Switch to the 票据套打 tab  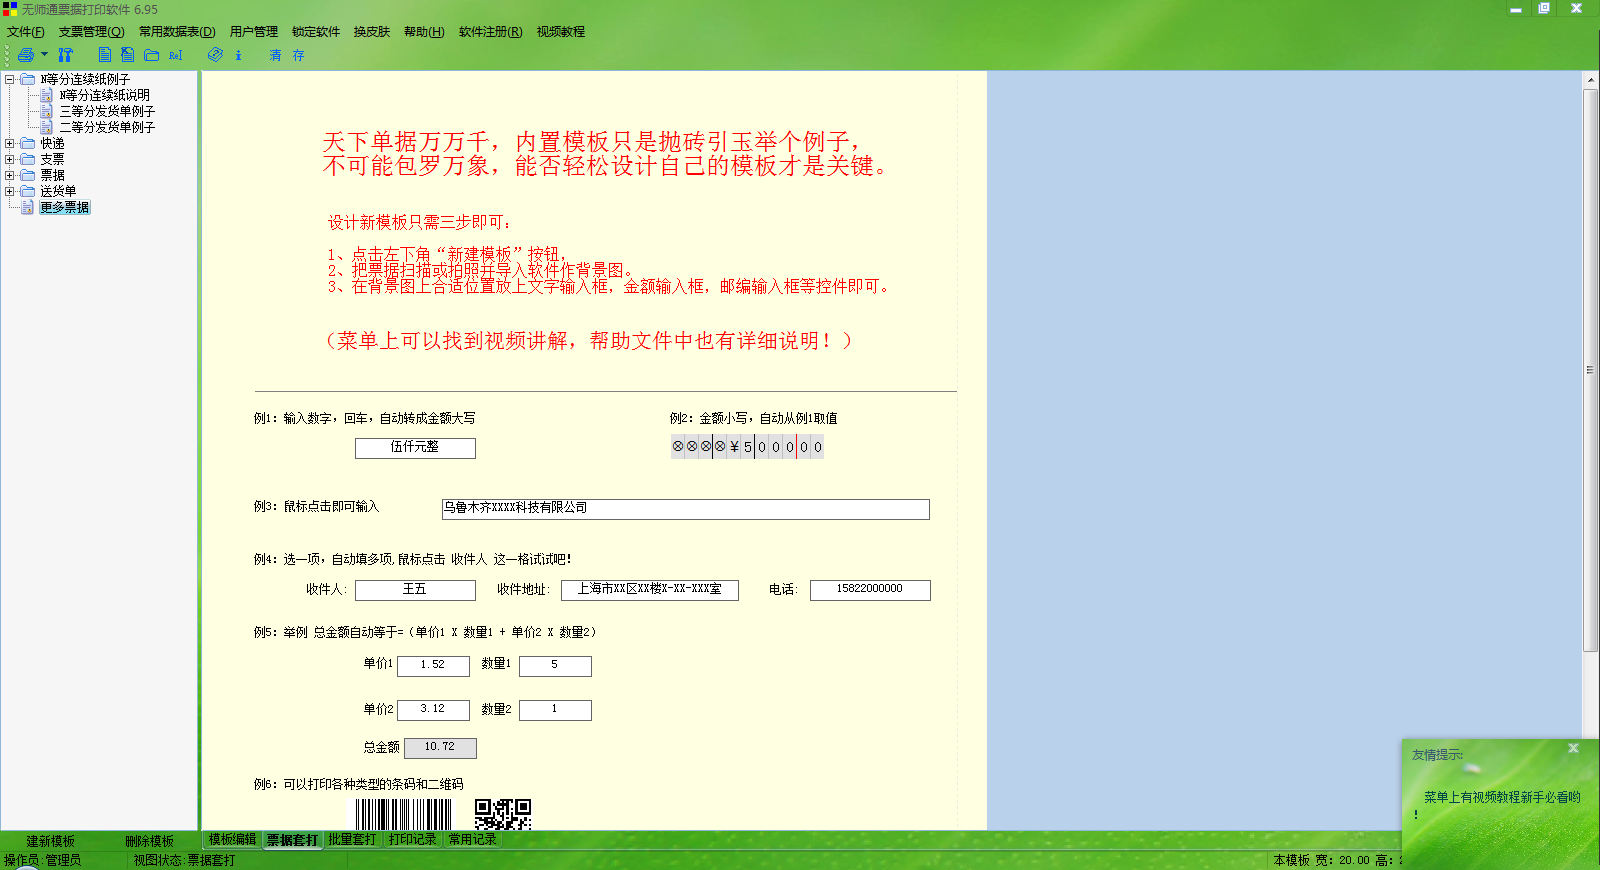point(292,840)
